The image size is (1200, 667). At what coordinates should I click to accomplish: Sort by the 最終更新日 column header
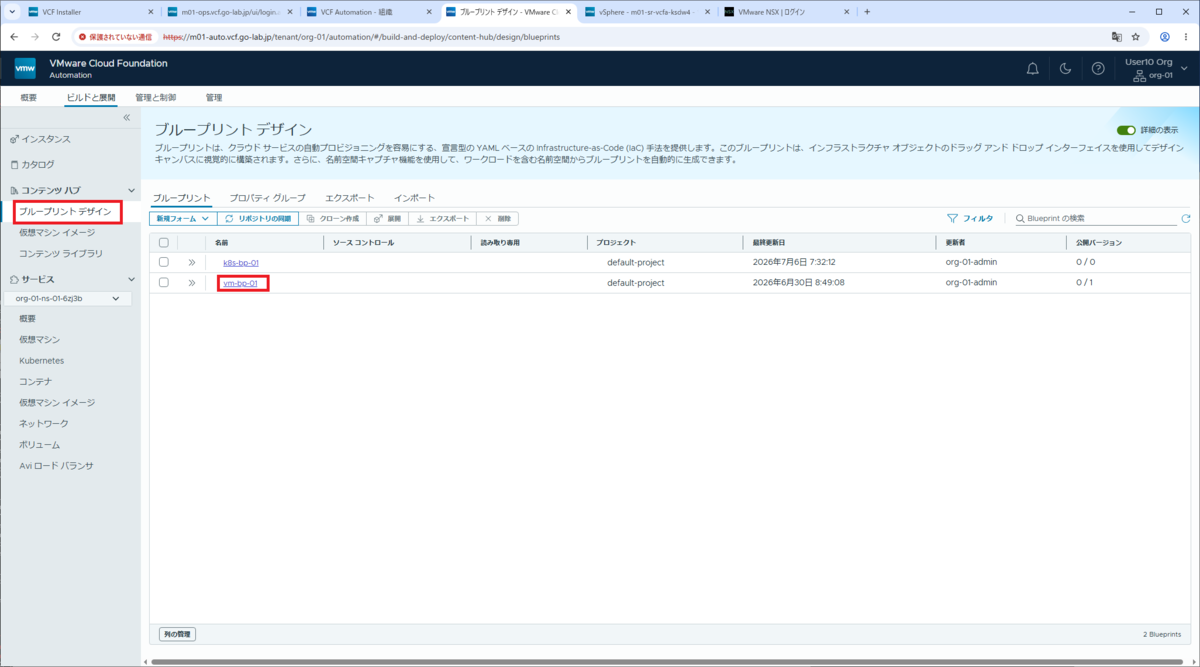coord(769,243)
